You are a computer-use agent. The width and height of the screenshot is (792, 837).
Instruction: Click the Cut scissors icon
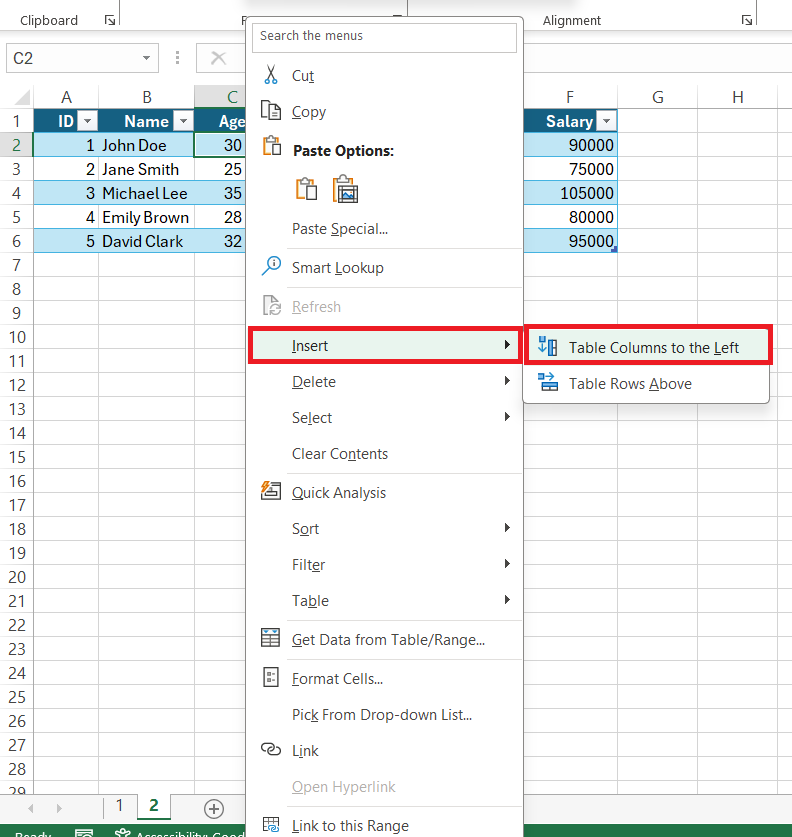tap(271, 76)
